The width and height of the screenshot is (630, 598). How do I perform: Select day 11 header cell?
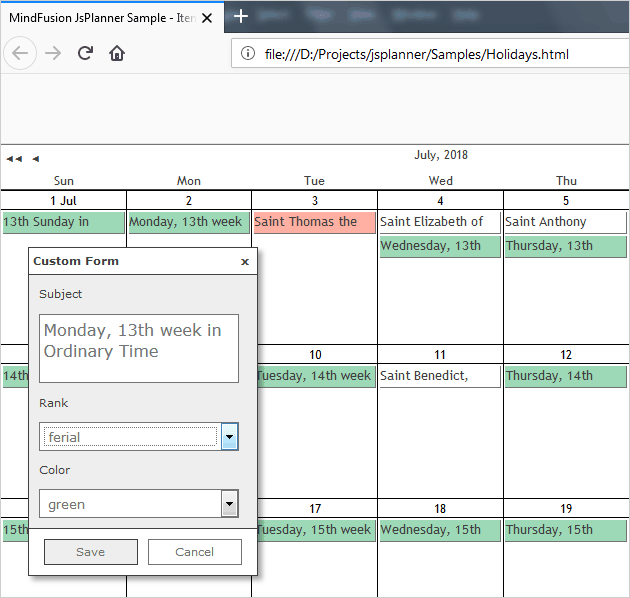440,354
